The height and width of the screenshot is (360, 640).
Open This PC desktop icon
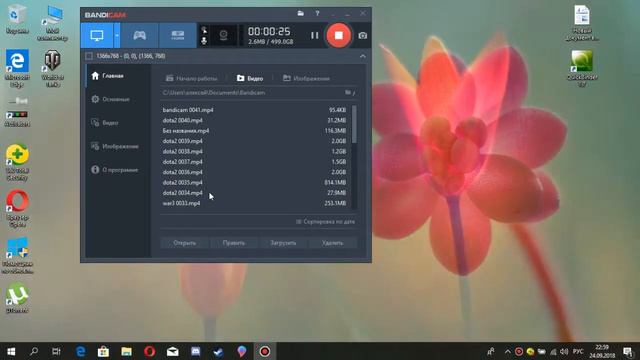pyautogui.click(x=52, y=23)
